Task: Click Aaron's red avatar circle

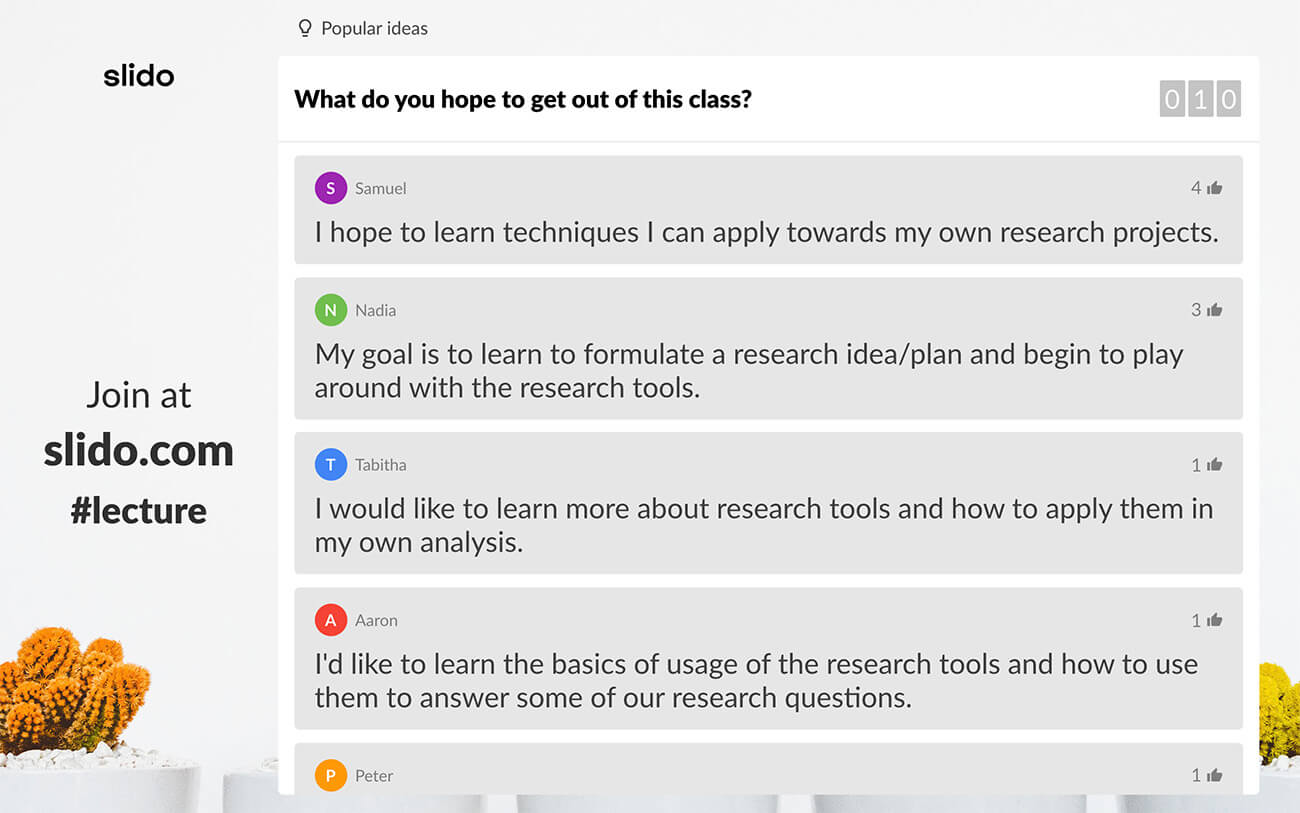Action: (x=331, y=621)
